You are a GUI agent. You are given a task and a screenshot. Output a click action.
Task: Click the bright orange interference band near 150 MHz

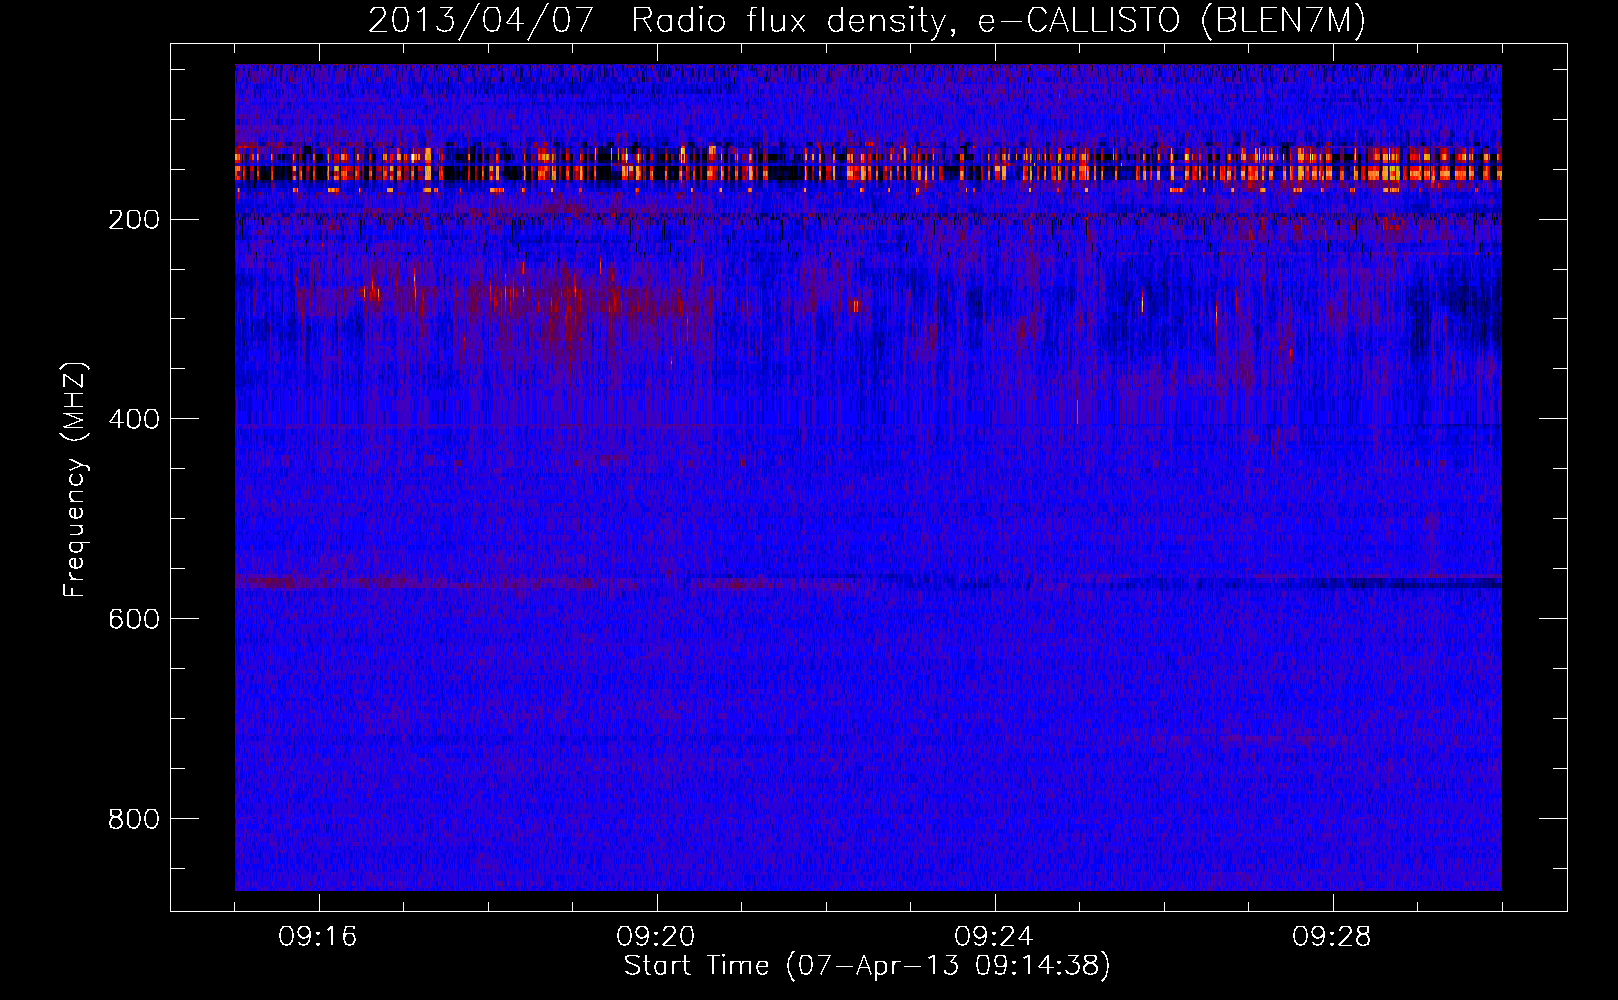click(x=868, y=166)
